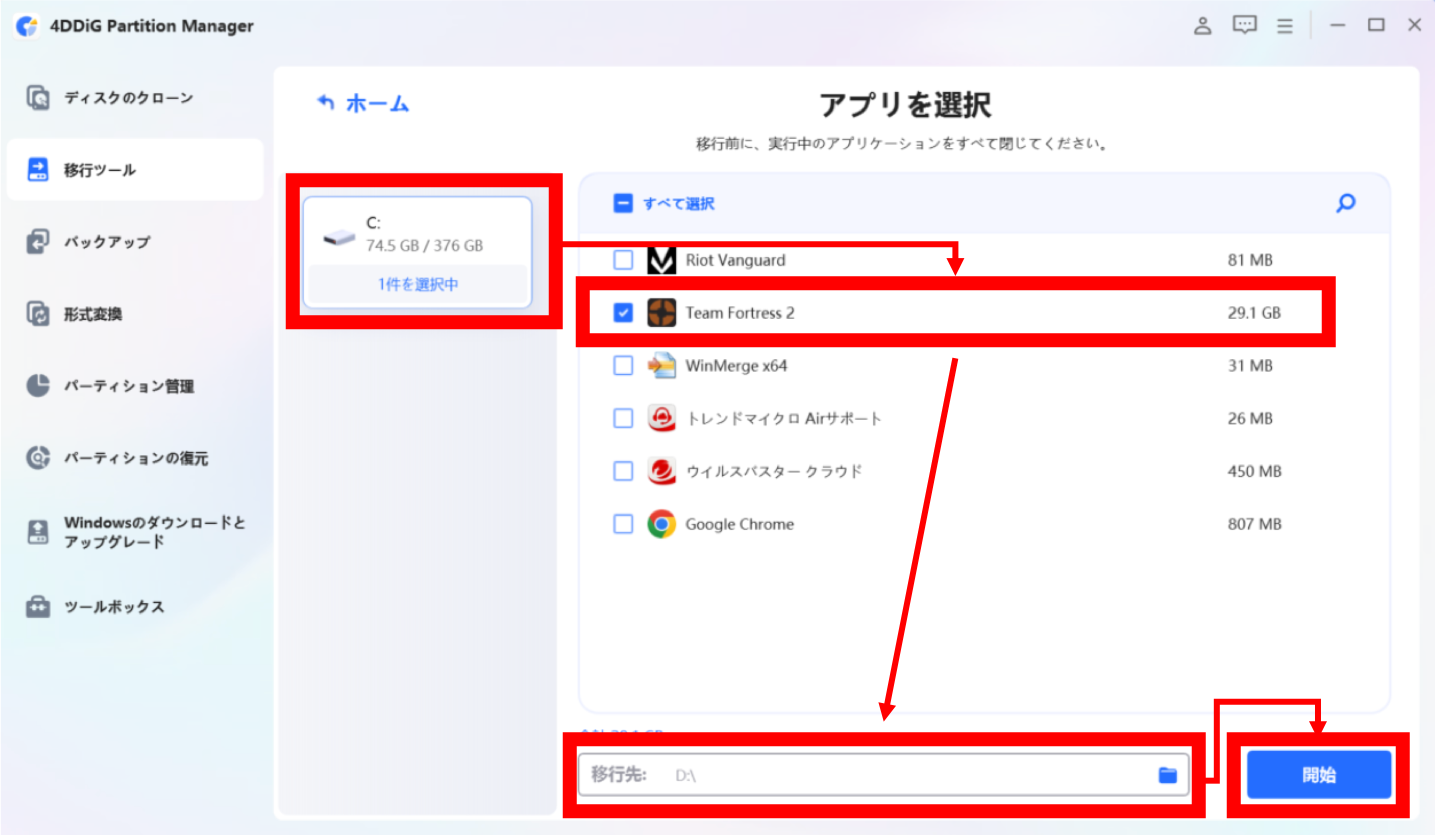Click the Google Chrome name text
The height and width of the screenshot is (835, 1435).
(739, 524)
